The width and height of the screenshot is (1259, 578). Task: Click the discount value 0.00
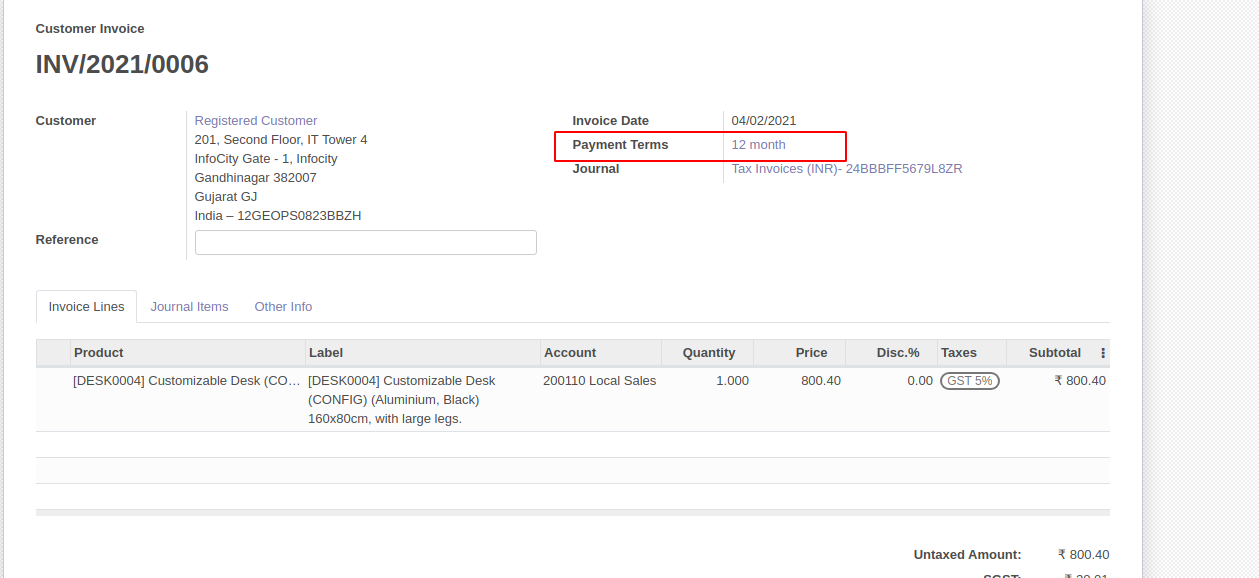[920, 381]
